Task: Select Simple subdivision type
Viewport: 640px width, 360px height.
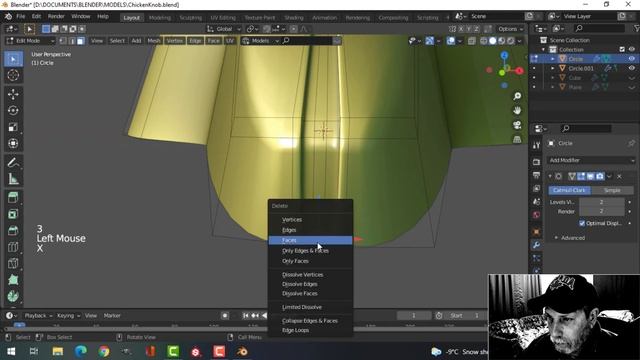Action: tap(612, 190)
